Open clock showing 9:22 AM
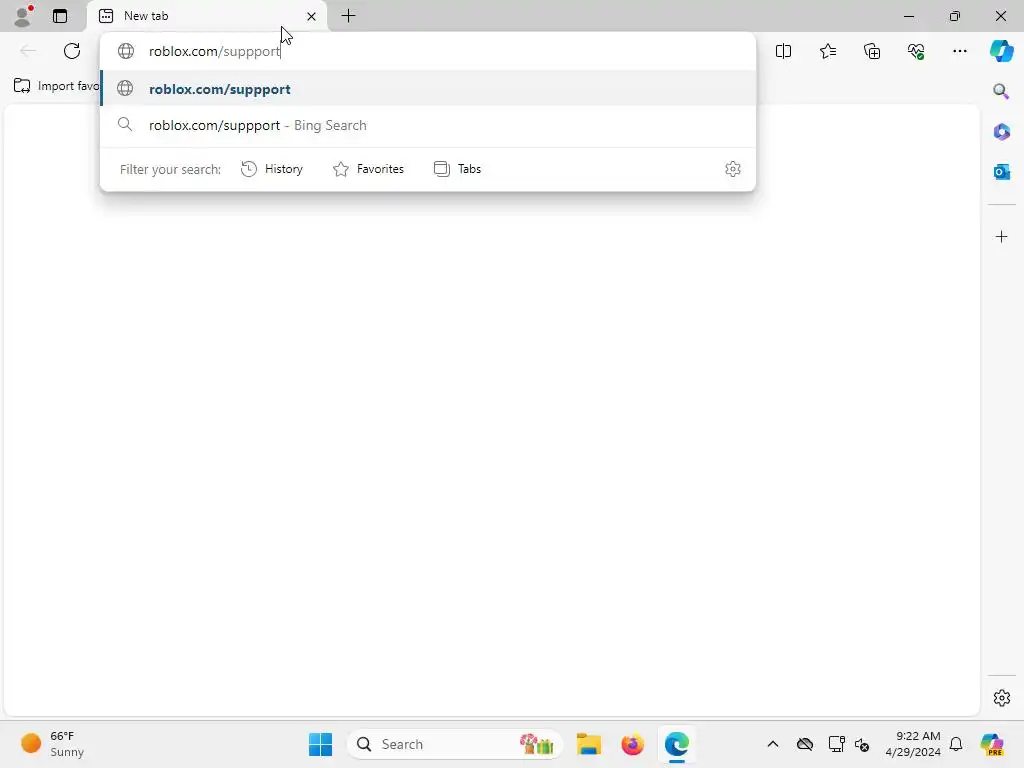The width and height of the screenshot is (1024, 768). click(913, 744)
